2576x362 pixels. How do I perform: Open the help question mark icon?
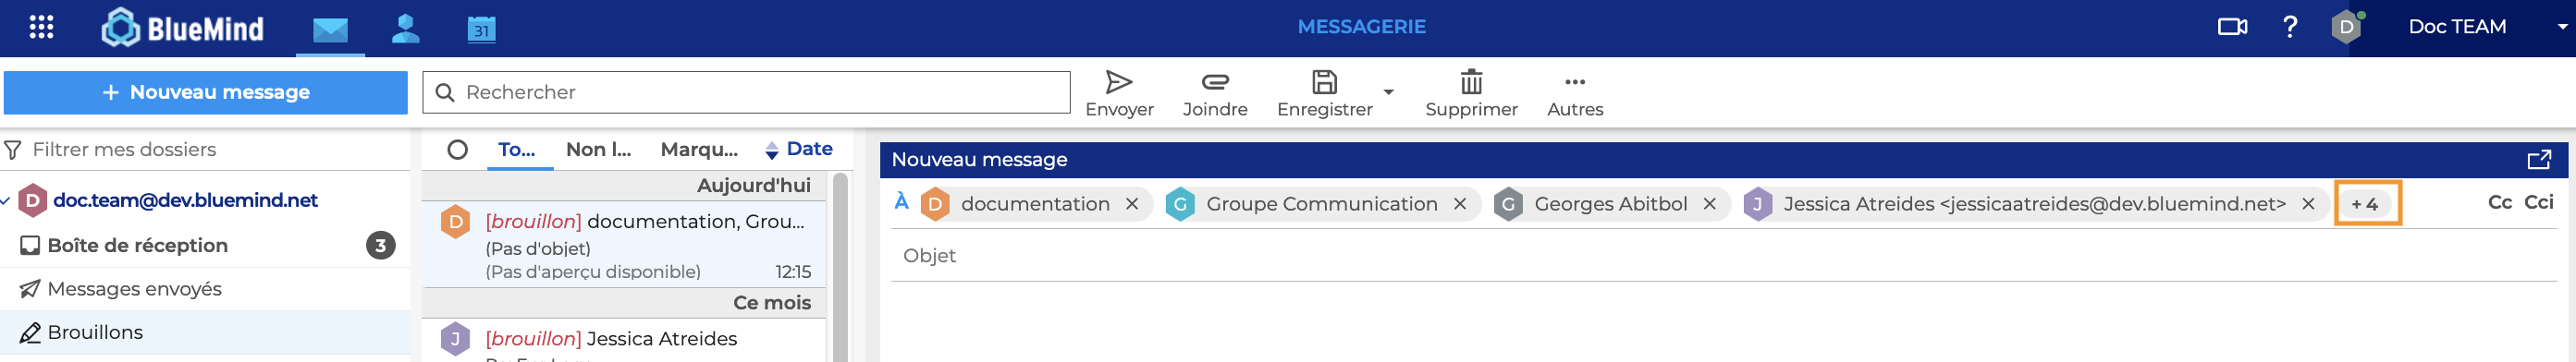[2289, 27]
